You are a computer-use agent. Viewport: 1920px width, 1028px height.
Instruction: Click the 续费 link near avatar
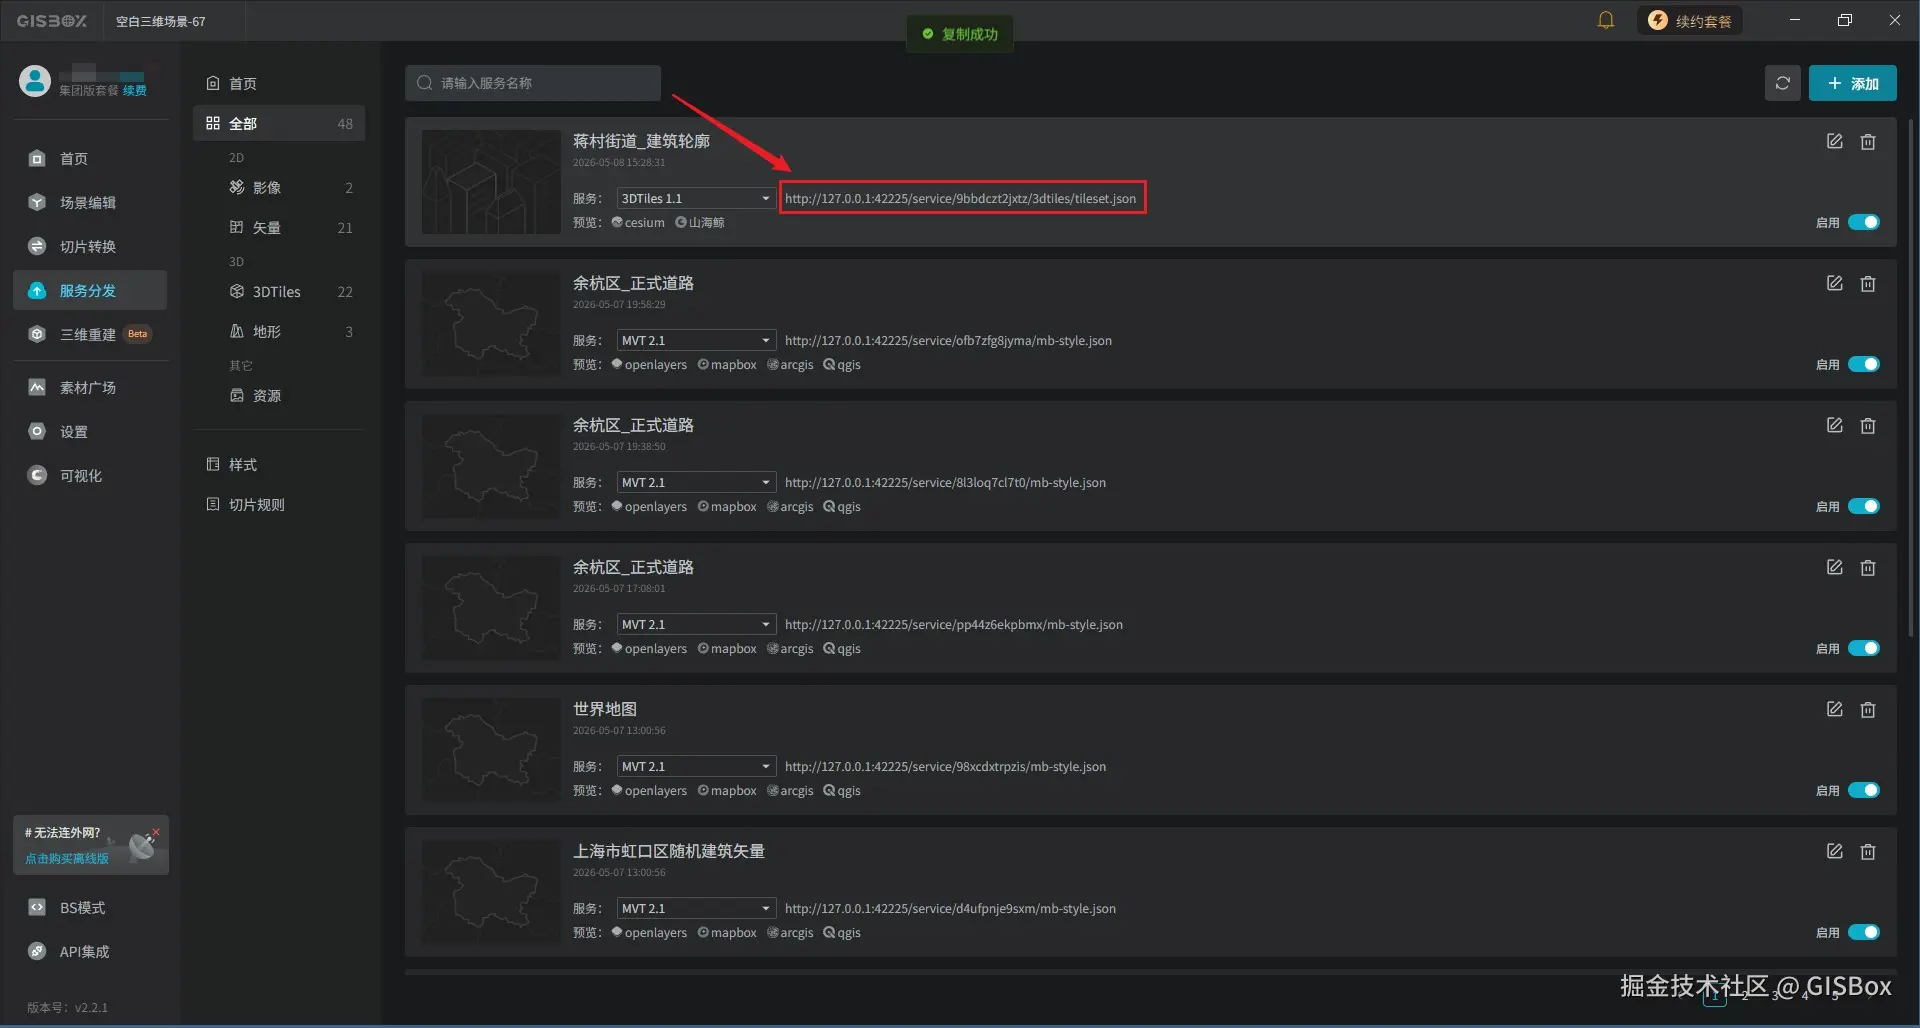click(135, 90)
